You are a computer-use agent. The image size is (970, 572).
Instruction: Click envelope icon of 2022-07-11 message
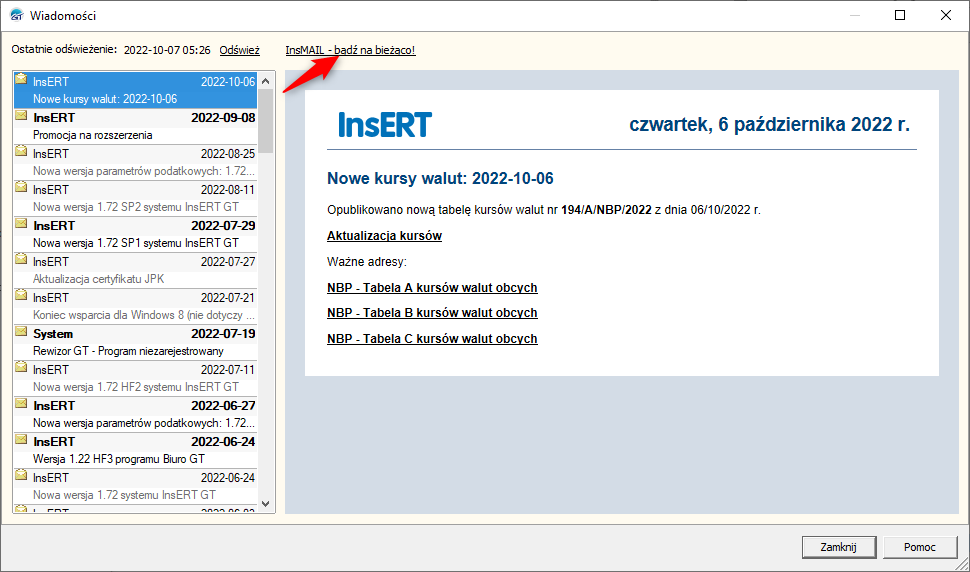click(21, 367)
